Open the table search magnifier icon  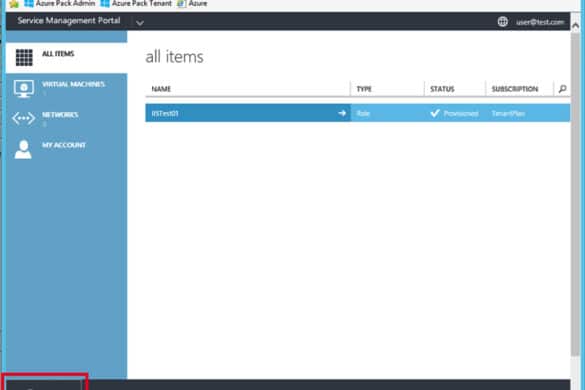[562, 89]
